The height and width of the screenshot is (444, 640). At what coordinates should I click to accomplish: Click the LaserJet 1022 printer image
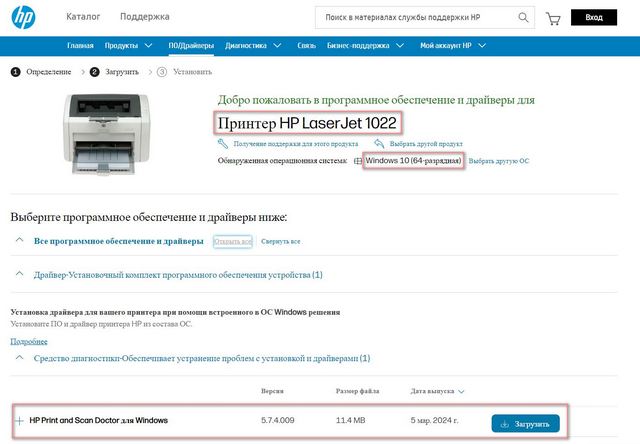107,134
